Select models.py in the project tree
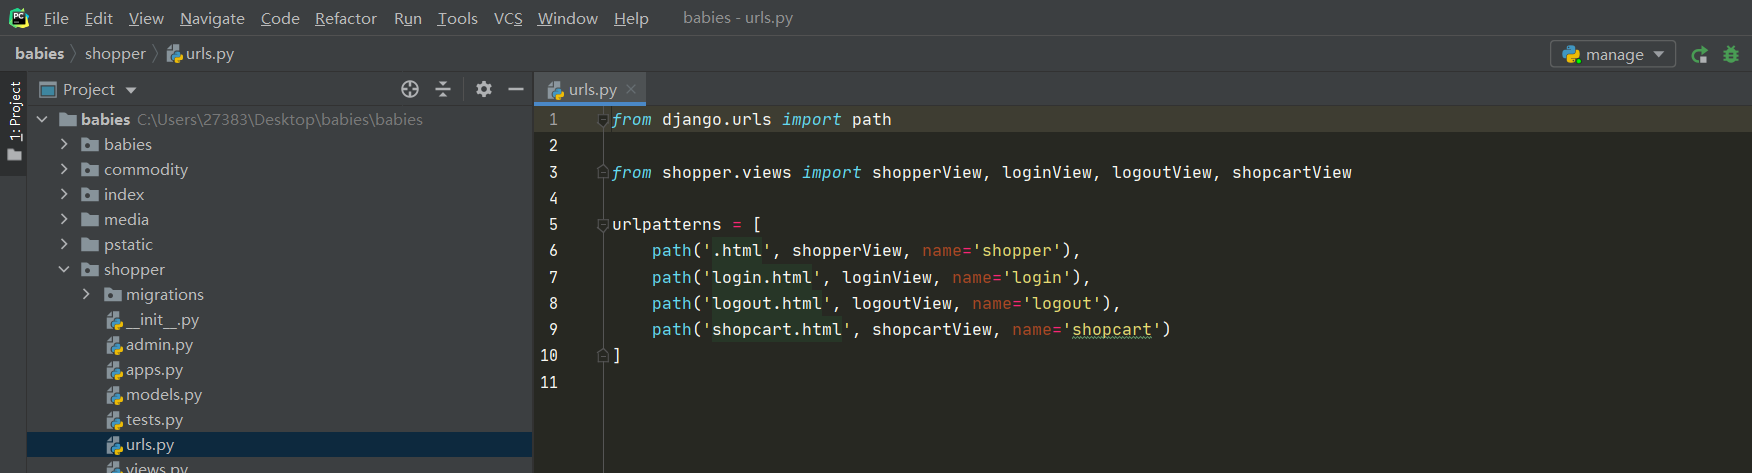Viewport: 1752px width, 473px height. tap(164, 394)
